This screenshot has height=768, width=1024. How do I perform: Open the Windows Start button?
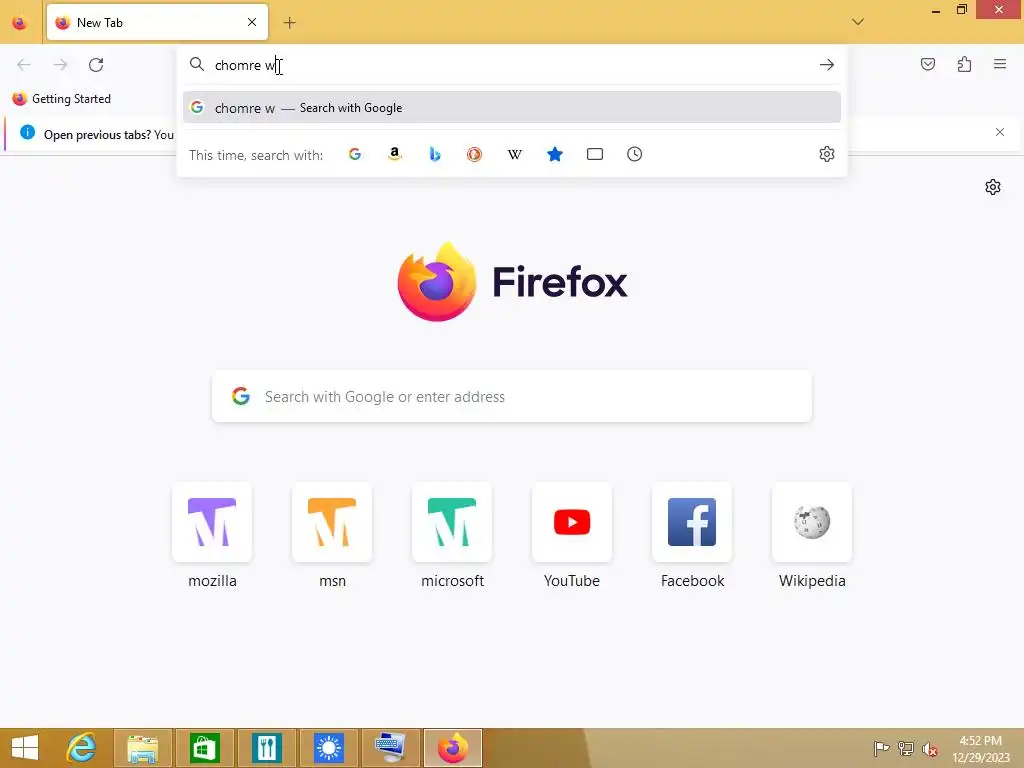pyautogui.click(x=25, y=748)
